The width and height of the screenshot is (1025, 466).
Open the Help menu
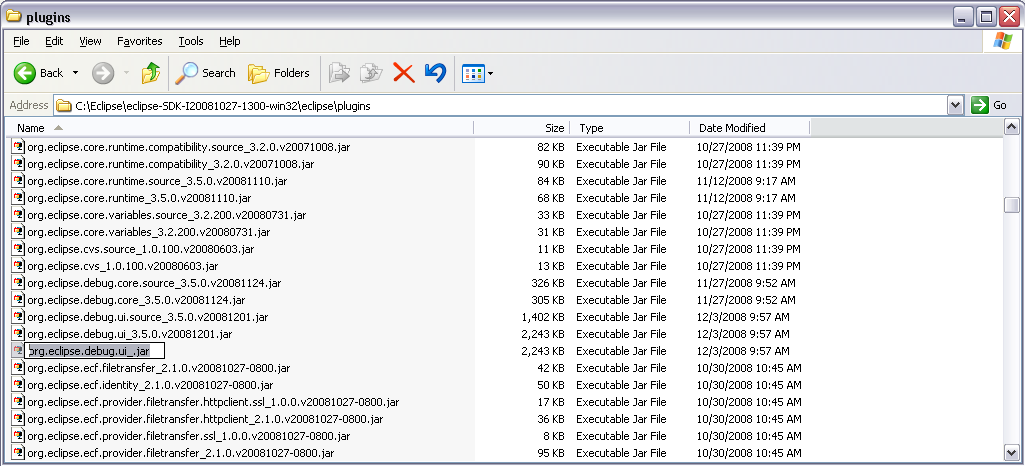[229, 41]
